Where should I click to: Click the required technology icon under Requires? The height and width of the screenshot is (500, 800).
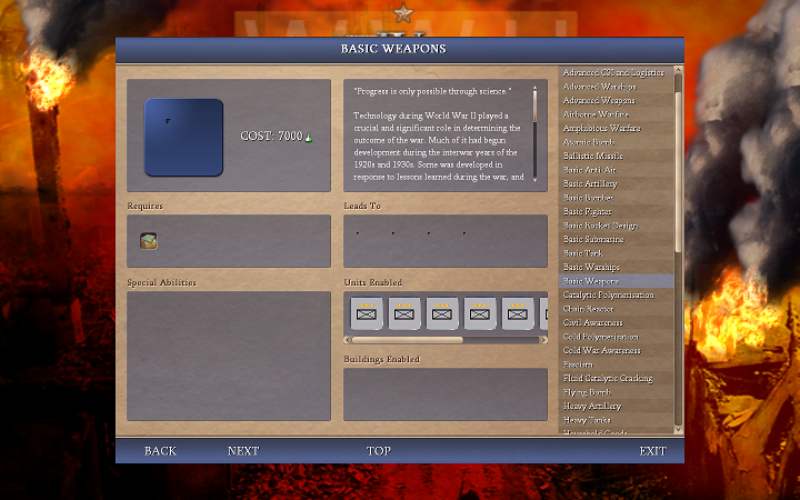coord(148,241)
